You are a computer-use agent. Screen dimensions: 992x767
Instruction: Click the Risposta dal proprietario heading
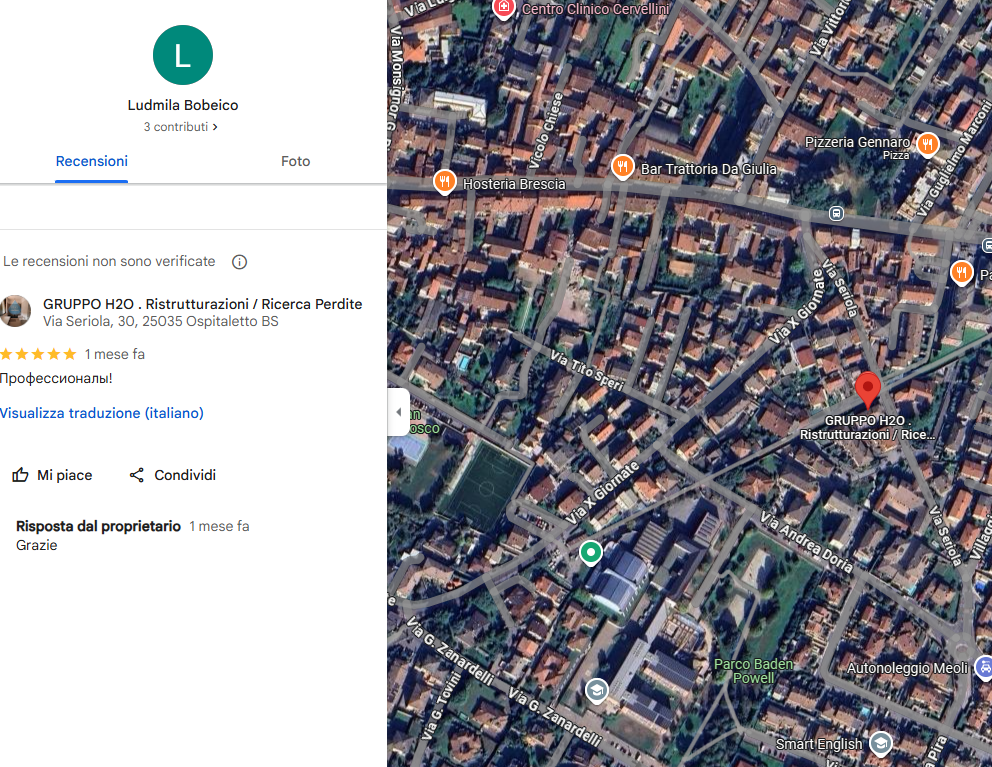98,527
